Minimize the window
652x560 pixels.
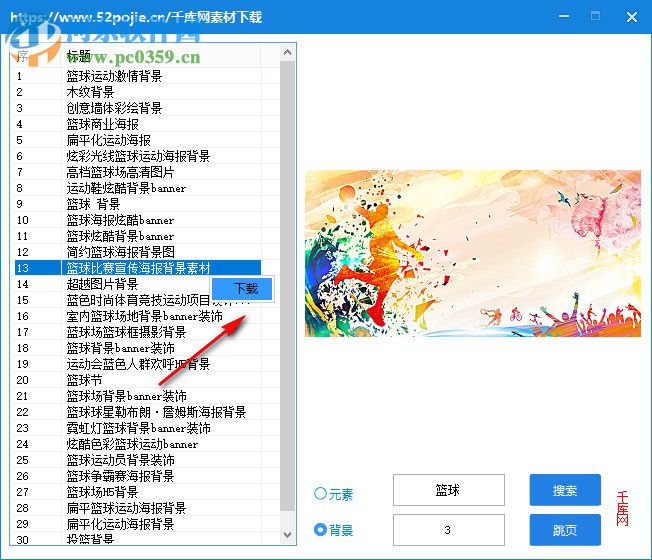(564, 17)
